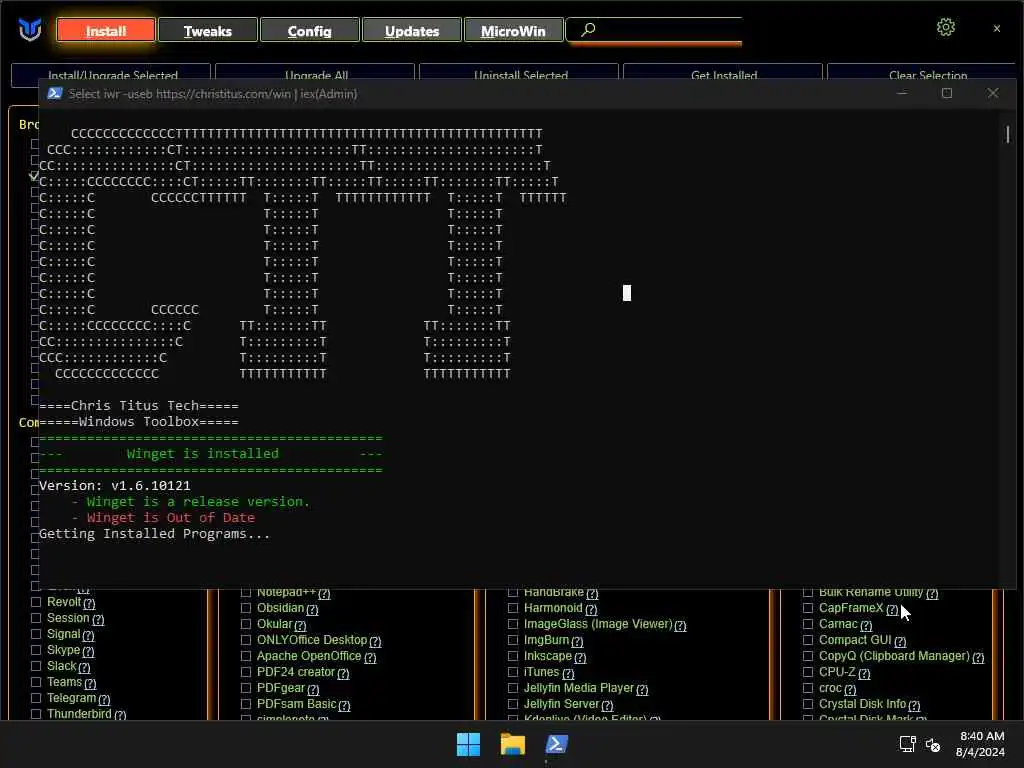Open help link (?) next to iTunes
1024x768 pixels.
coord(568,673)
